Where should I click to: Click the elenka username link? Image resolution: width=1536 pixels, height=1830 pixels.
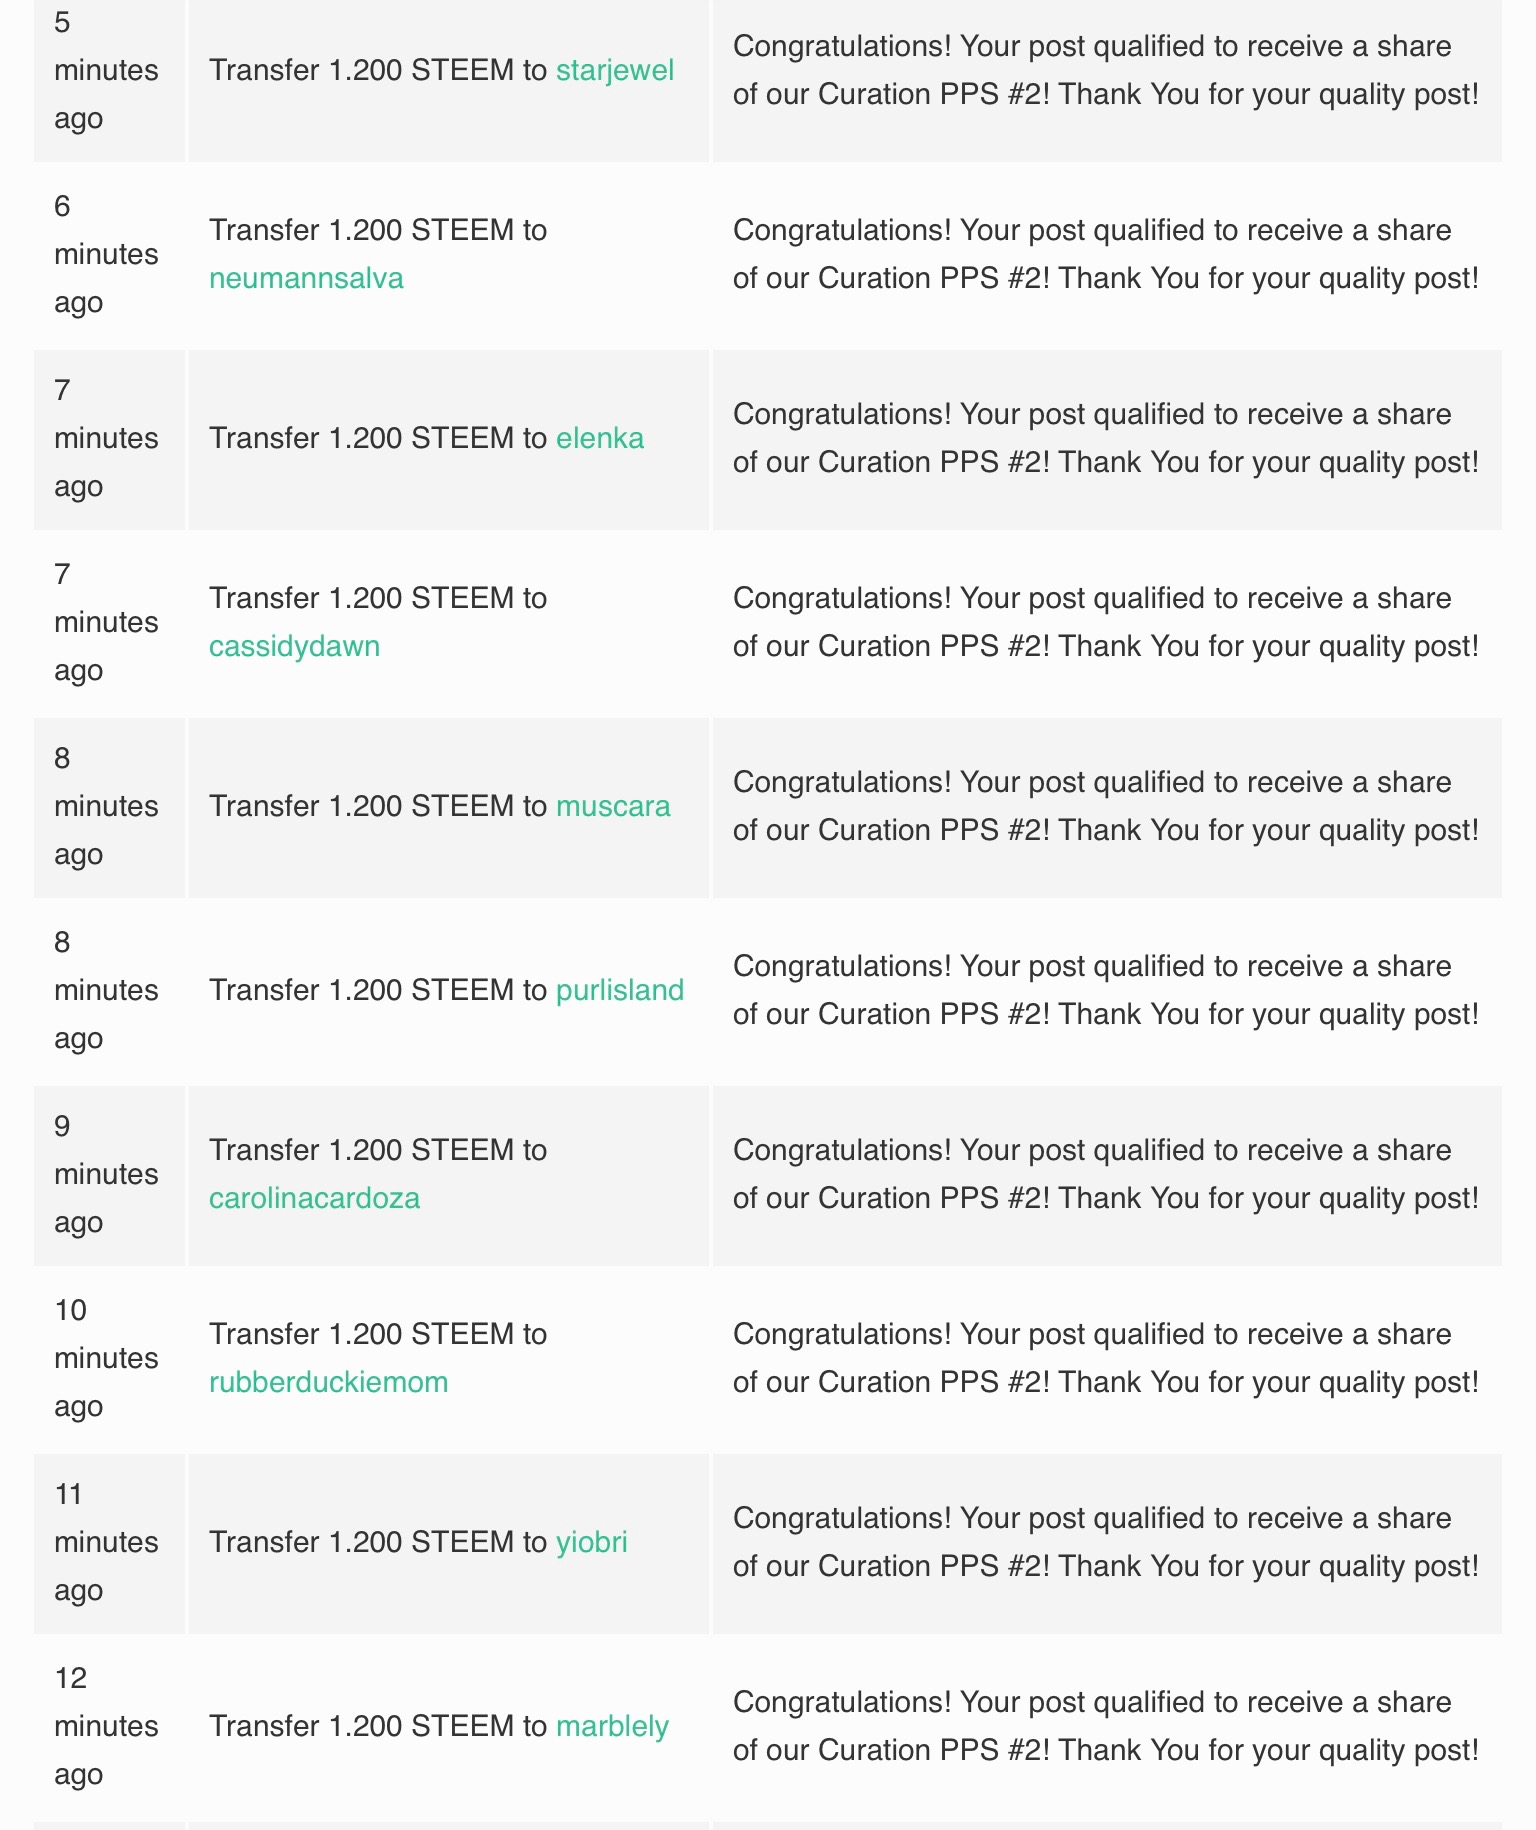[x=599, y=438]
